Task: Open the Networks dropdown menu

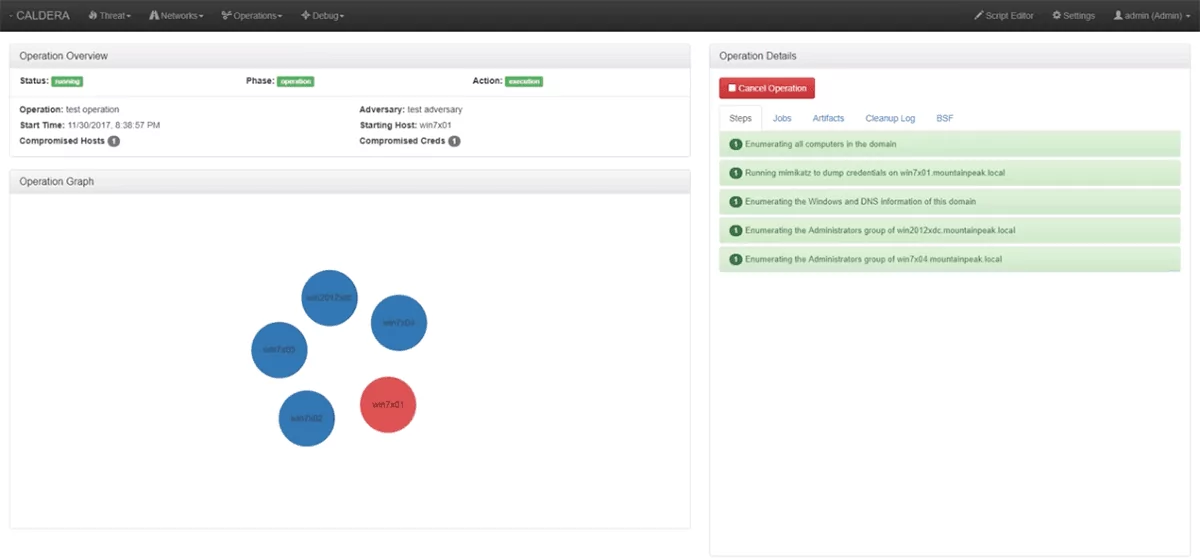Action: 176,16
